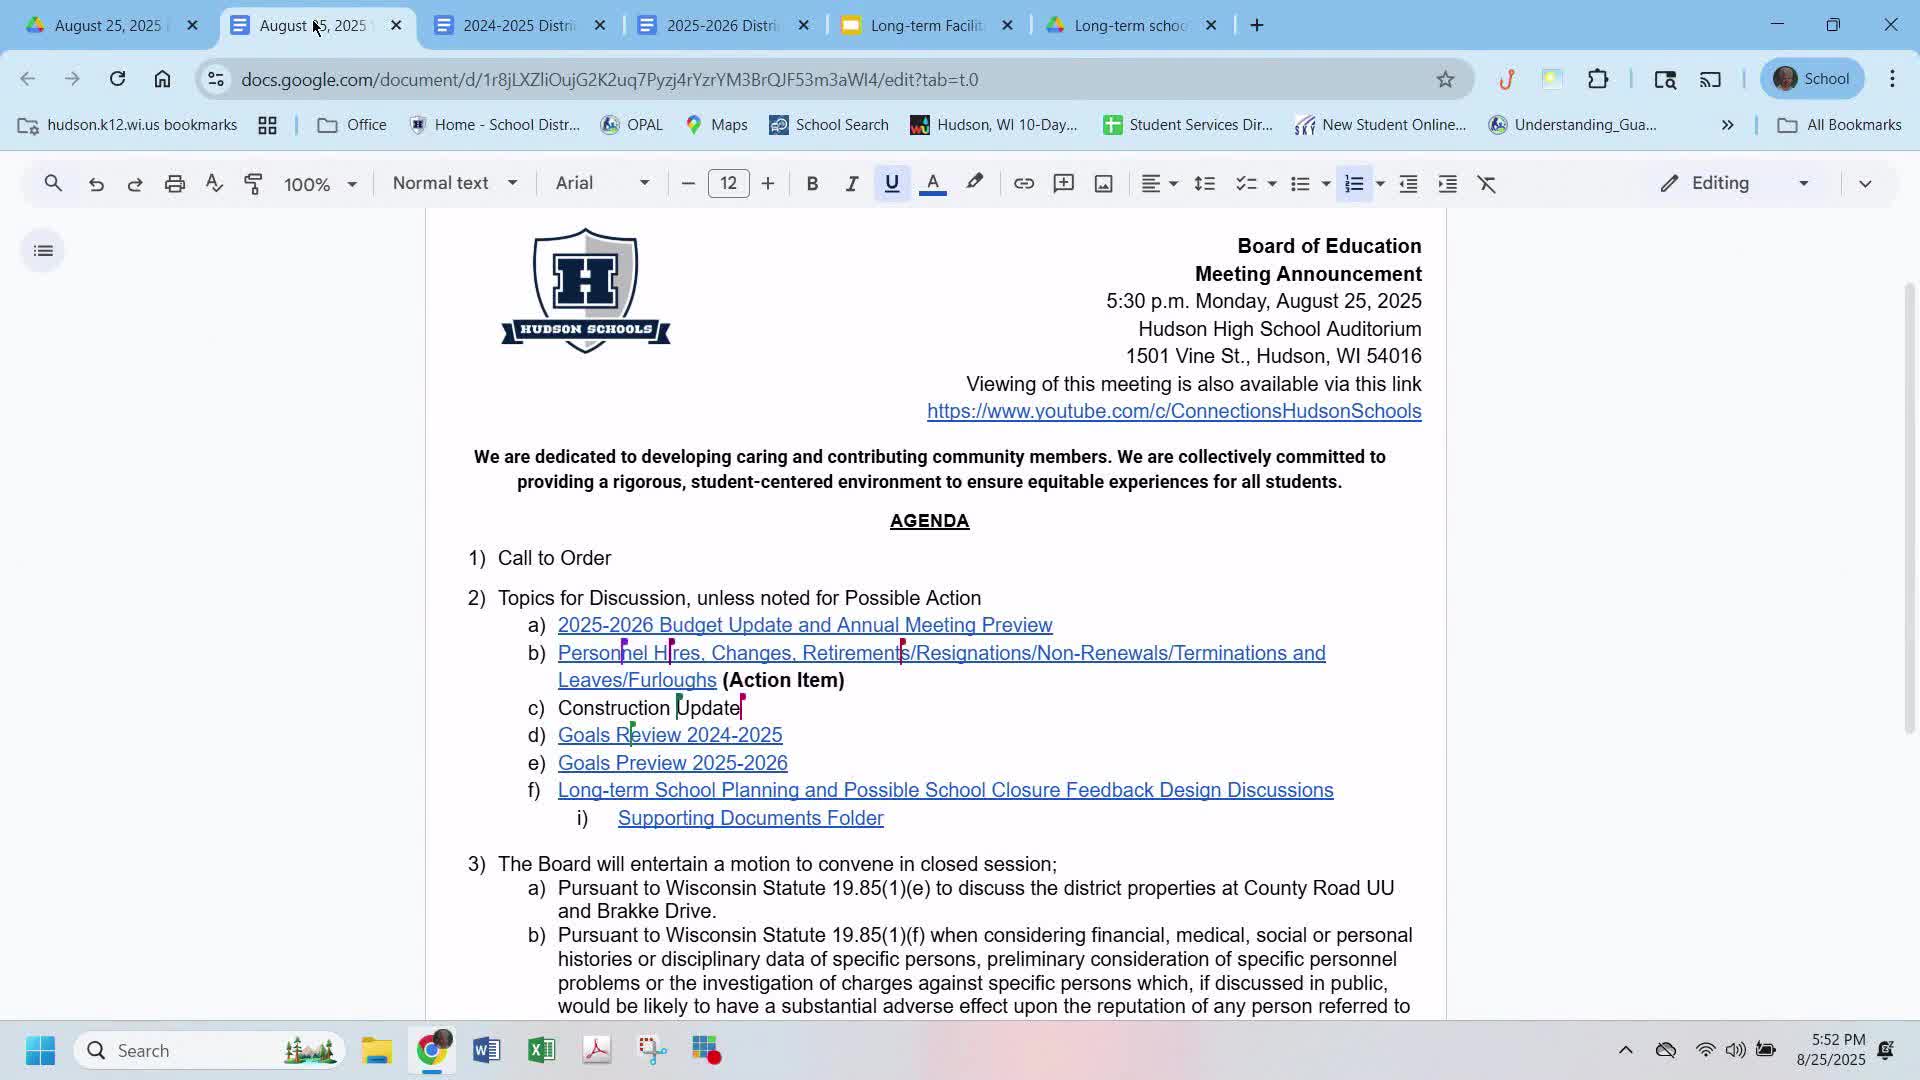The height and width of the screenshot is (1080, 1920).
Task: Show the document outline sidebar icon
Action: [43, 251]
